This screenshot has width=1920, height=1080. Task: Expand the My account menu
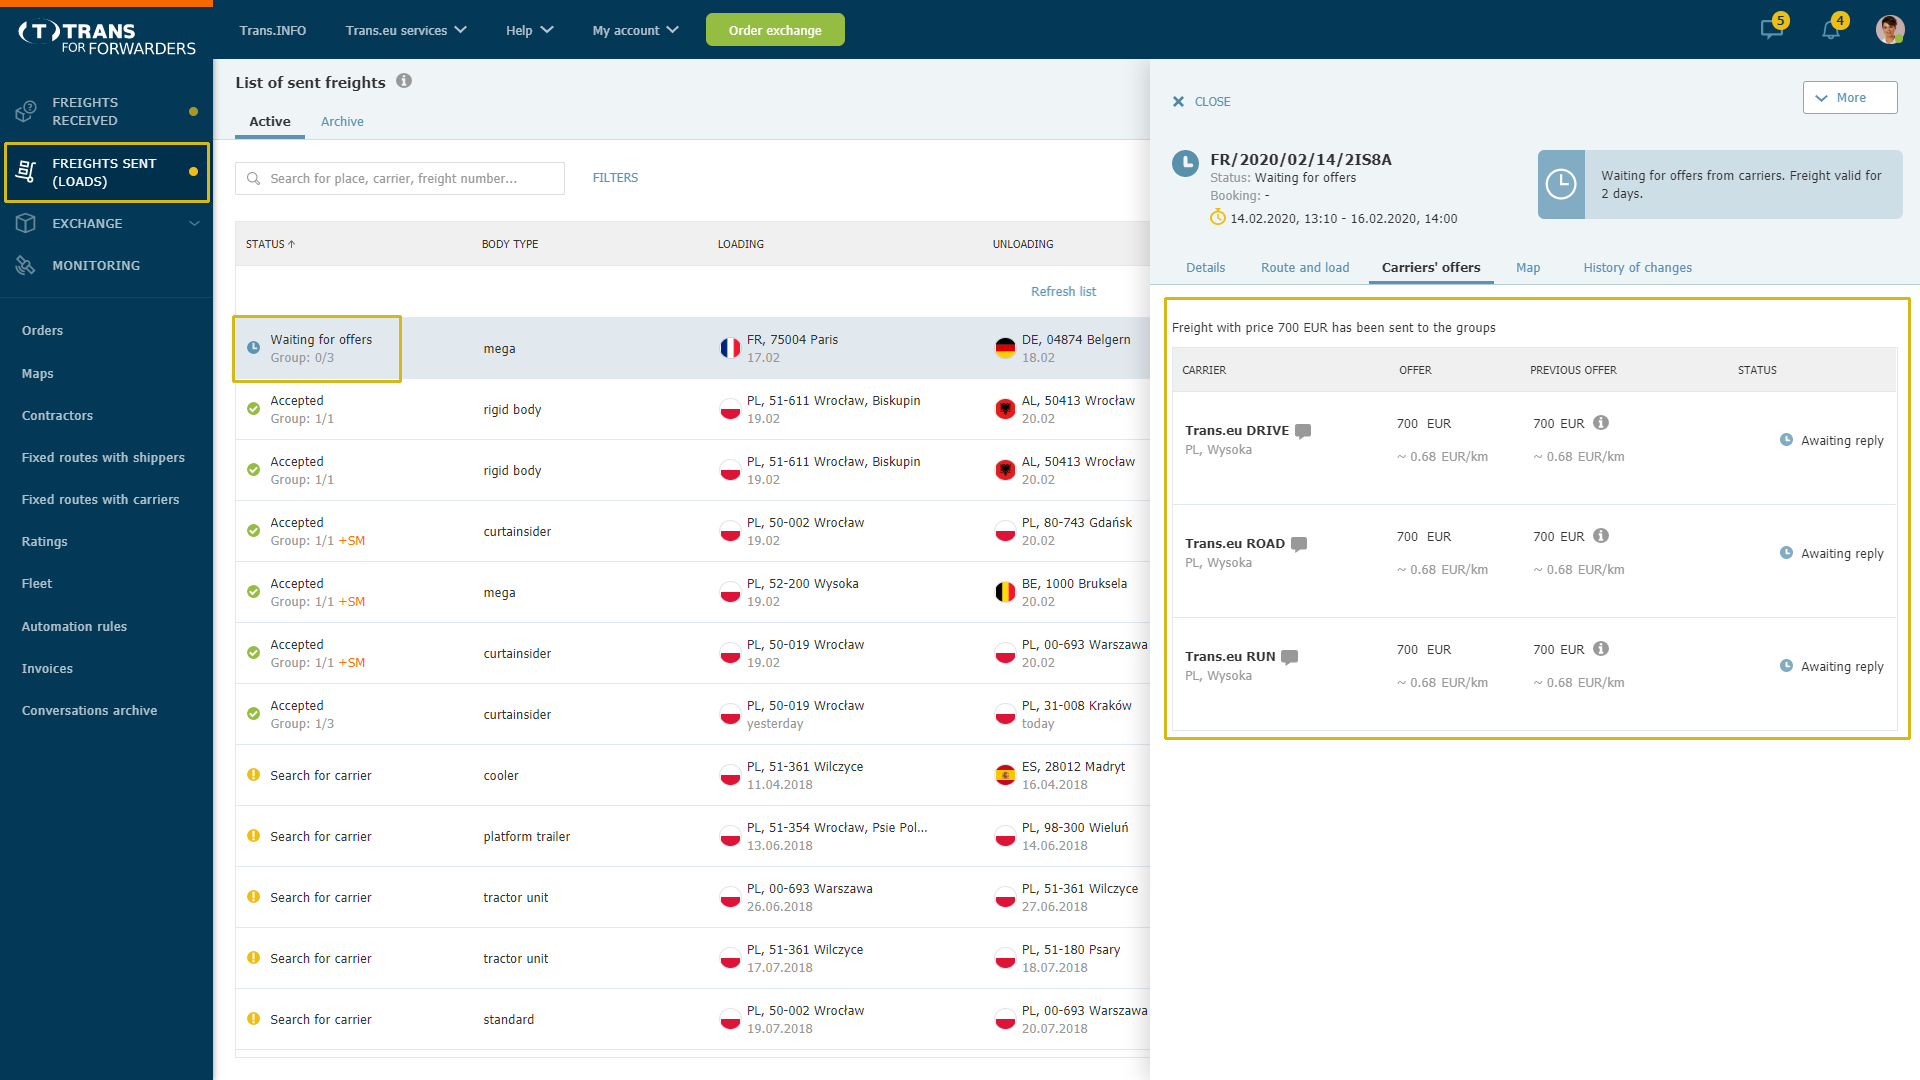pyautogui.click(x=635, y=30)
